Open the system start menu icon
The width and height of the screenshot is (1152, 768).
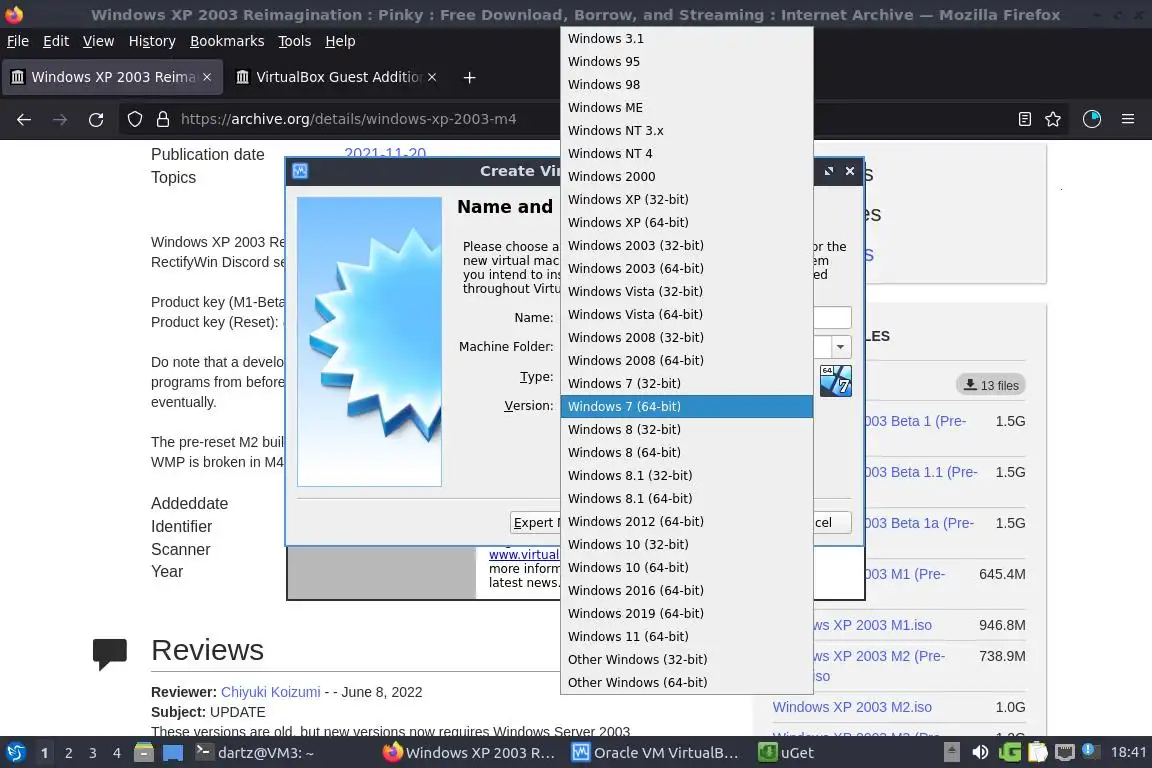(15, 753)
